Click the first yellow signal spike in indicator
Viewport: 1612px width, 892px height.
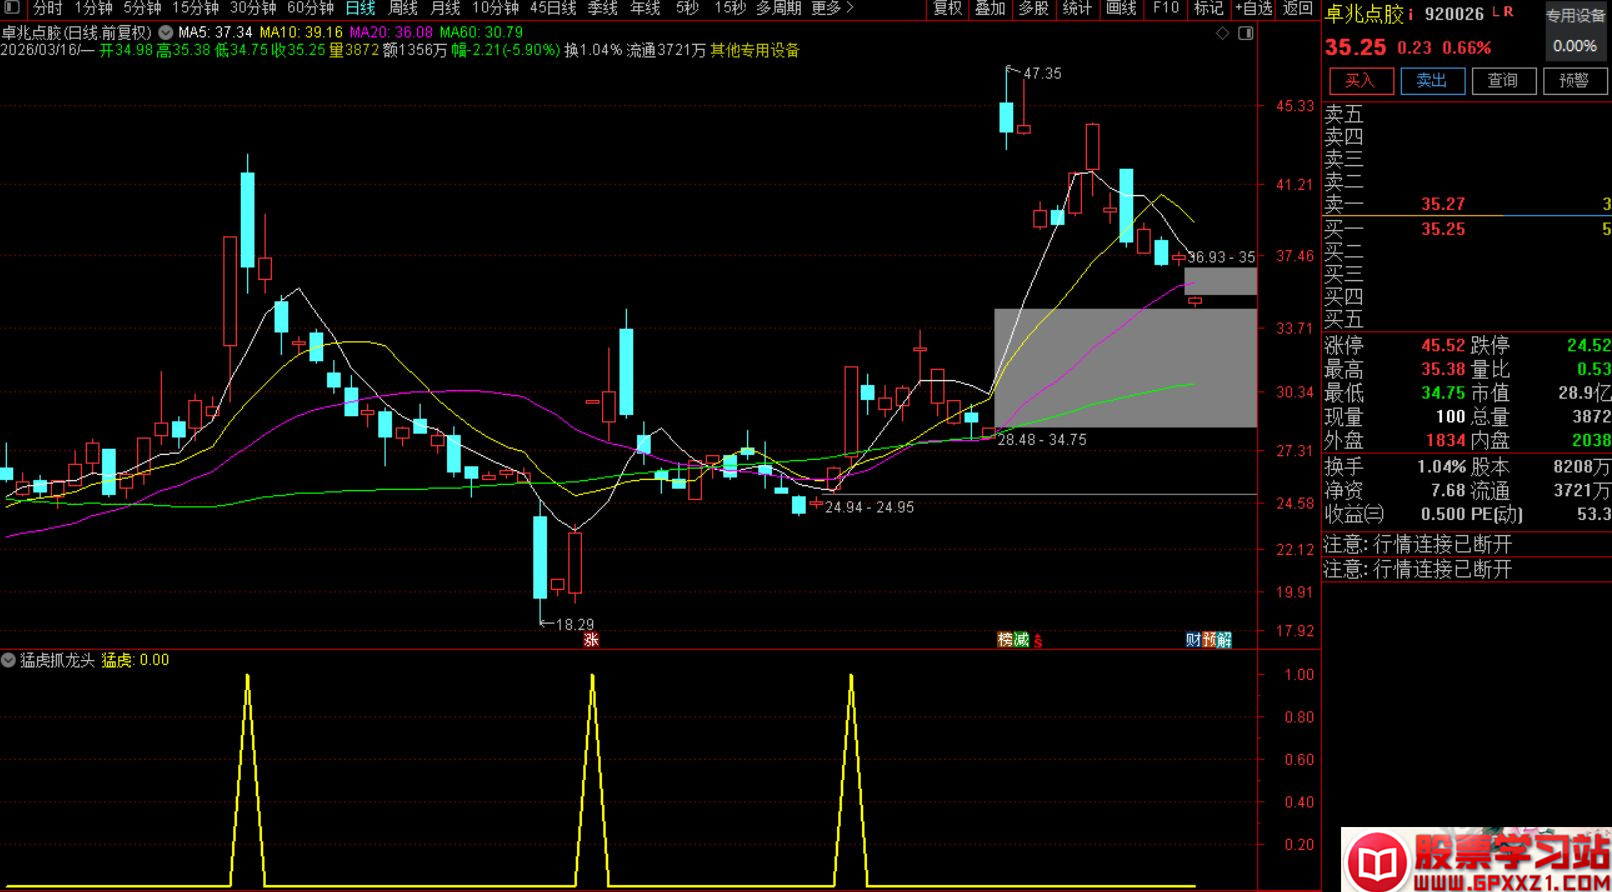[248, 780]
